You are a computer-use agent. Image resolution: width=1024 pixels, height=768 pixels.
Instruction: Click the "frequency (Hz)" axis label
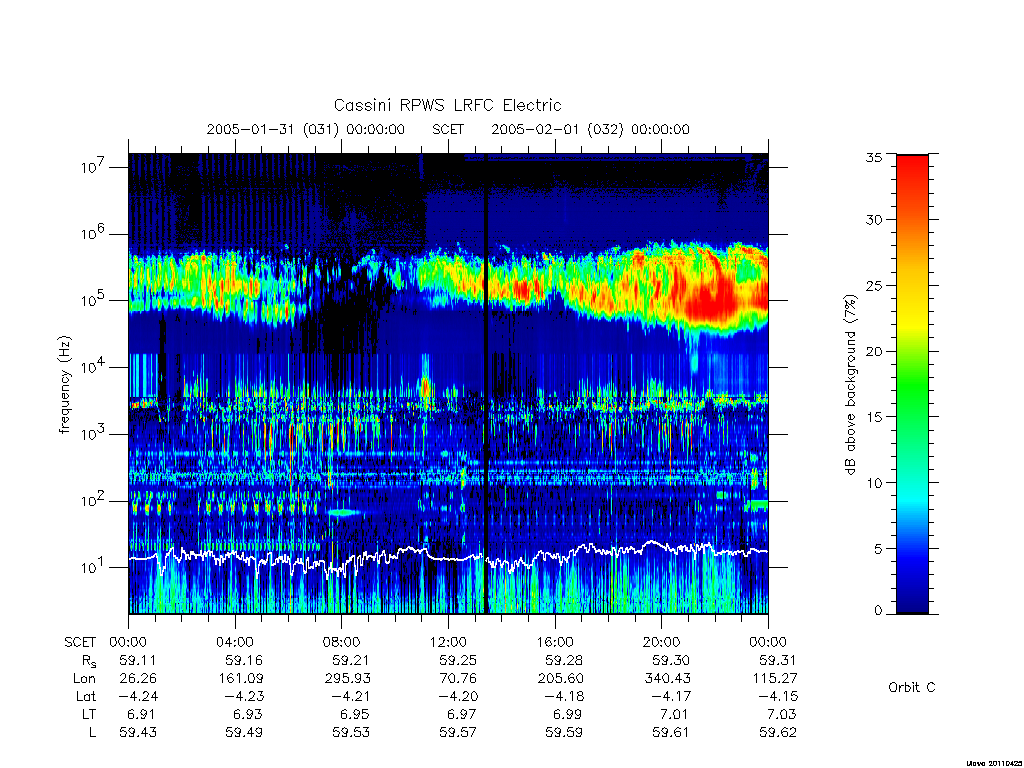click(x=64, y=385)
